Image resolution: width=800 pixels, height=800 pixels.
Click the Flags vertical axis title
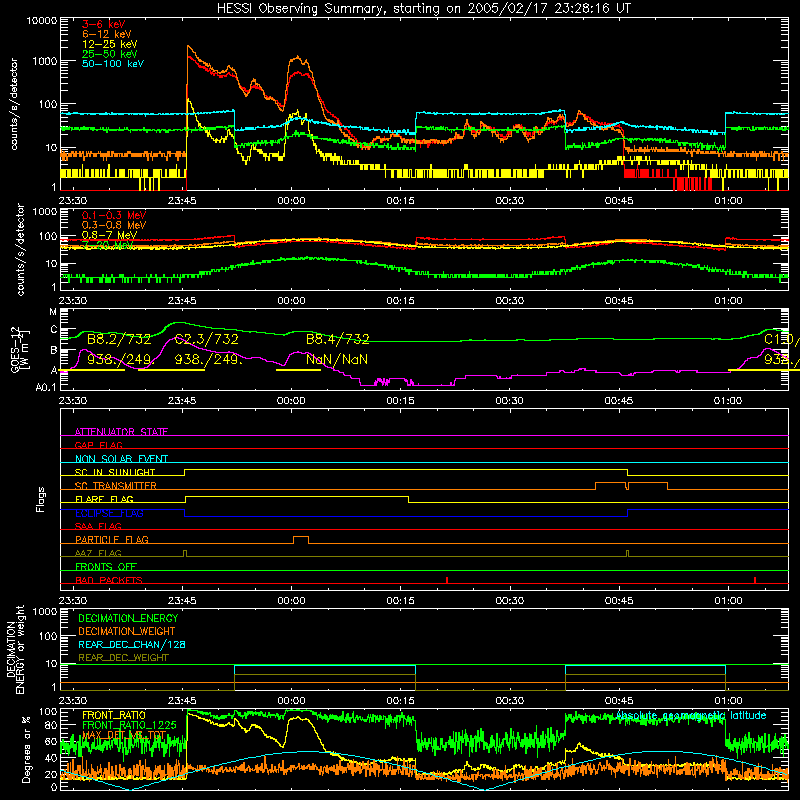40,499
